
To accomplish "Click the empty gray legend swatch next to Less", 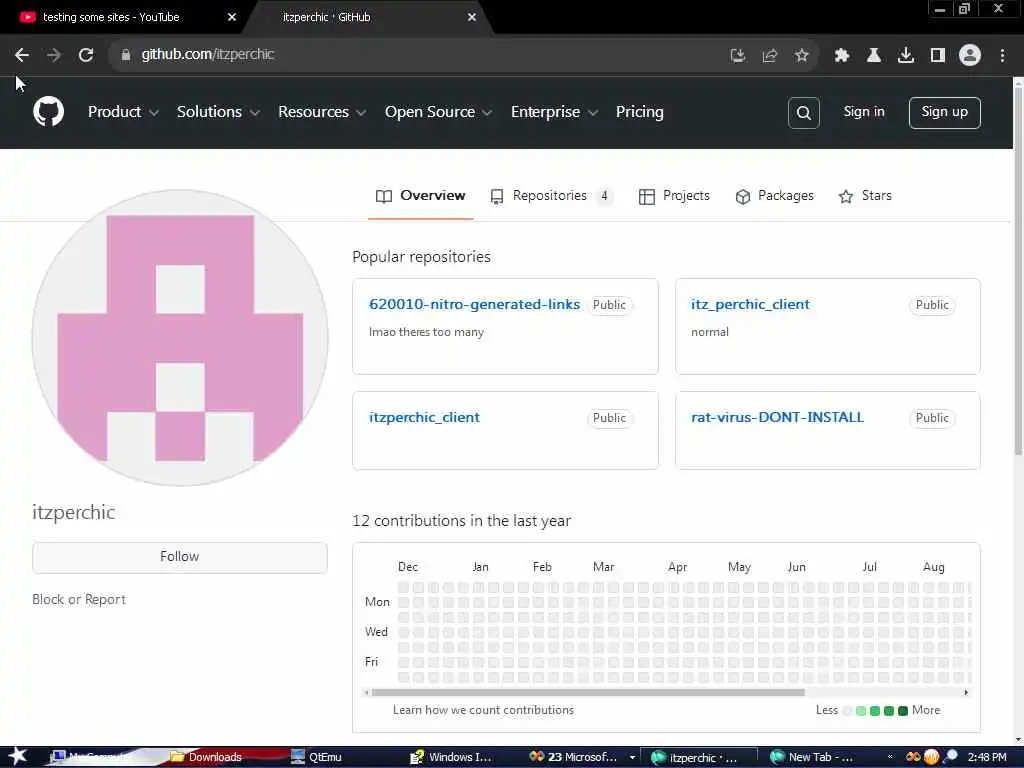I will (x=847, y=711).
